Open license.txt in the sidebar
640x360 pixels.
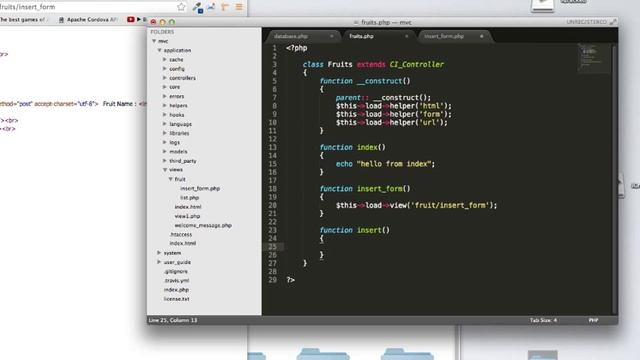[176, 299]
